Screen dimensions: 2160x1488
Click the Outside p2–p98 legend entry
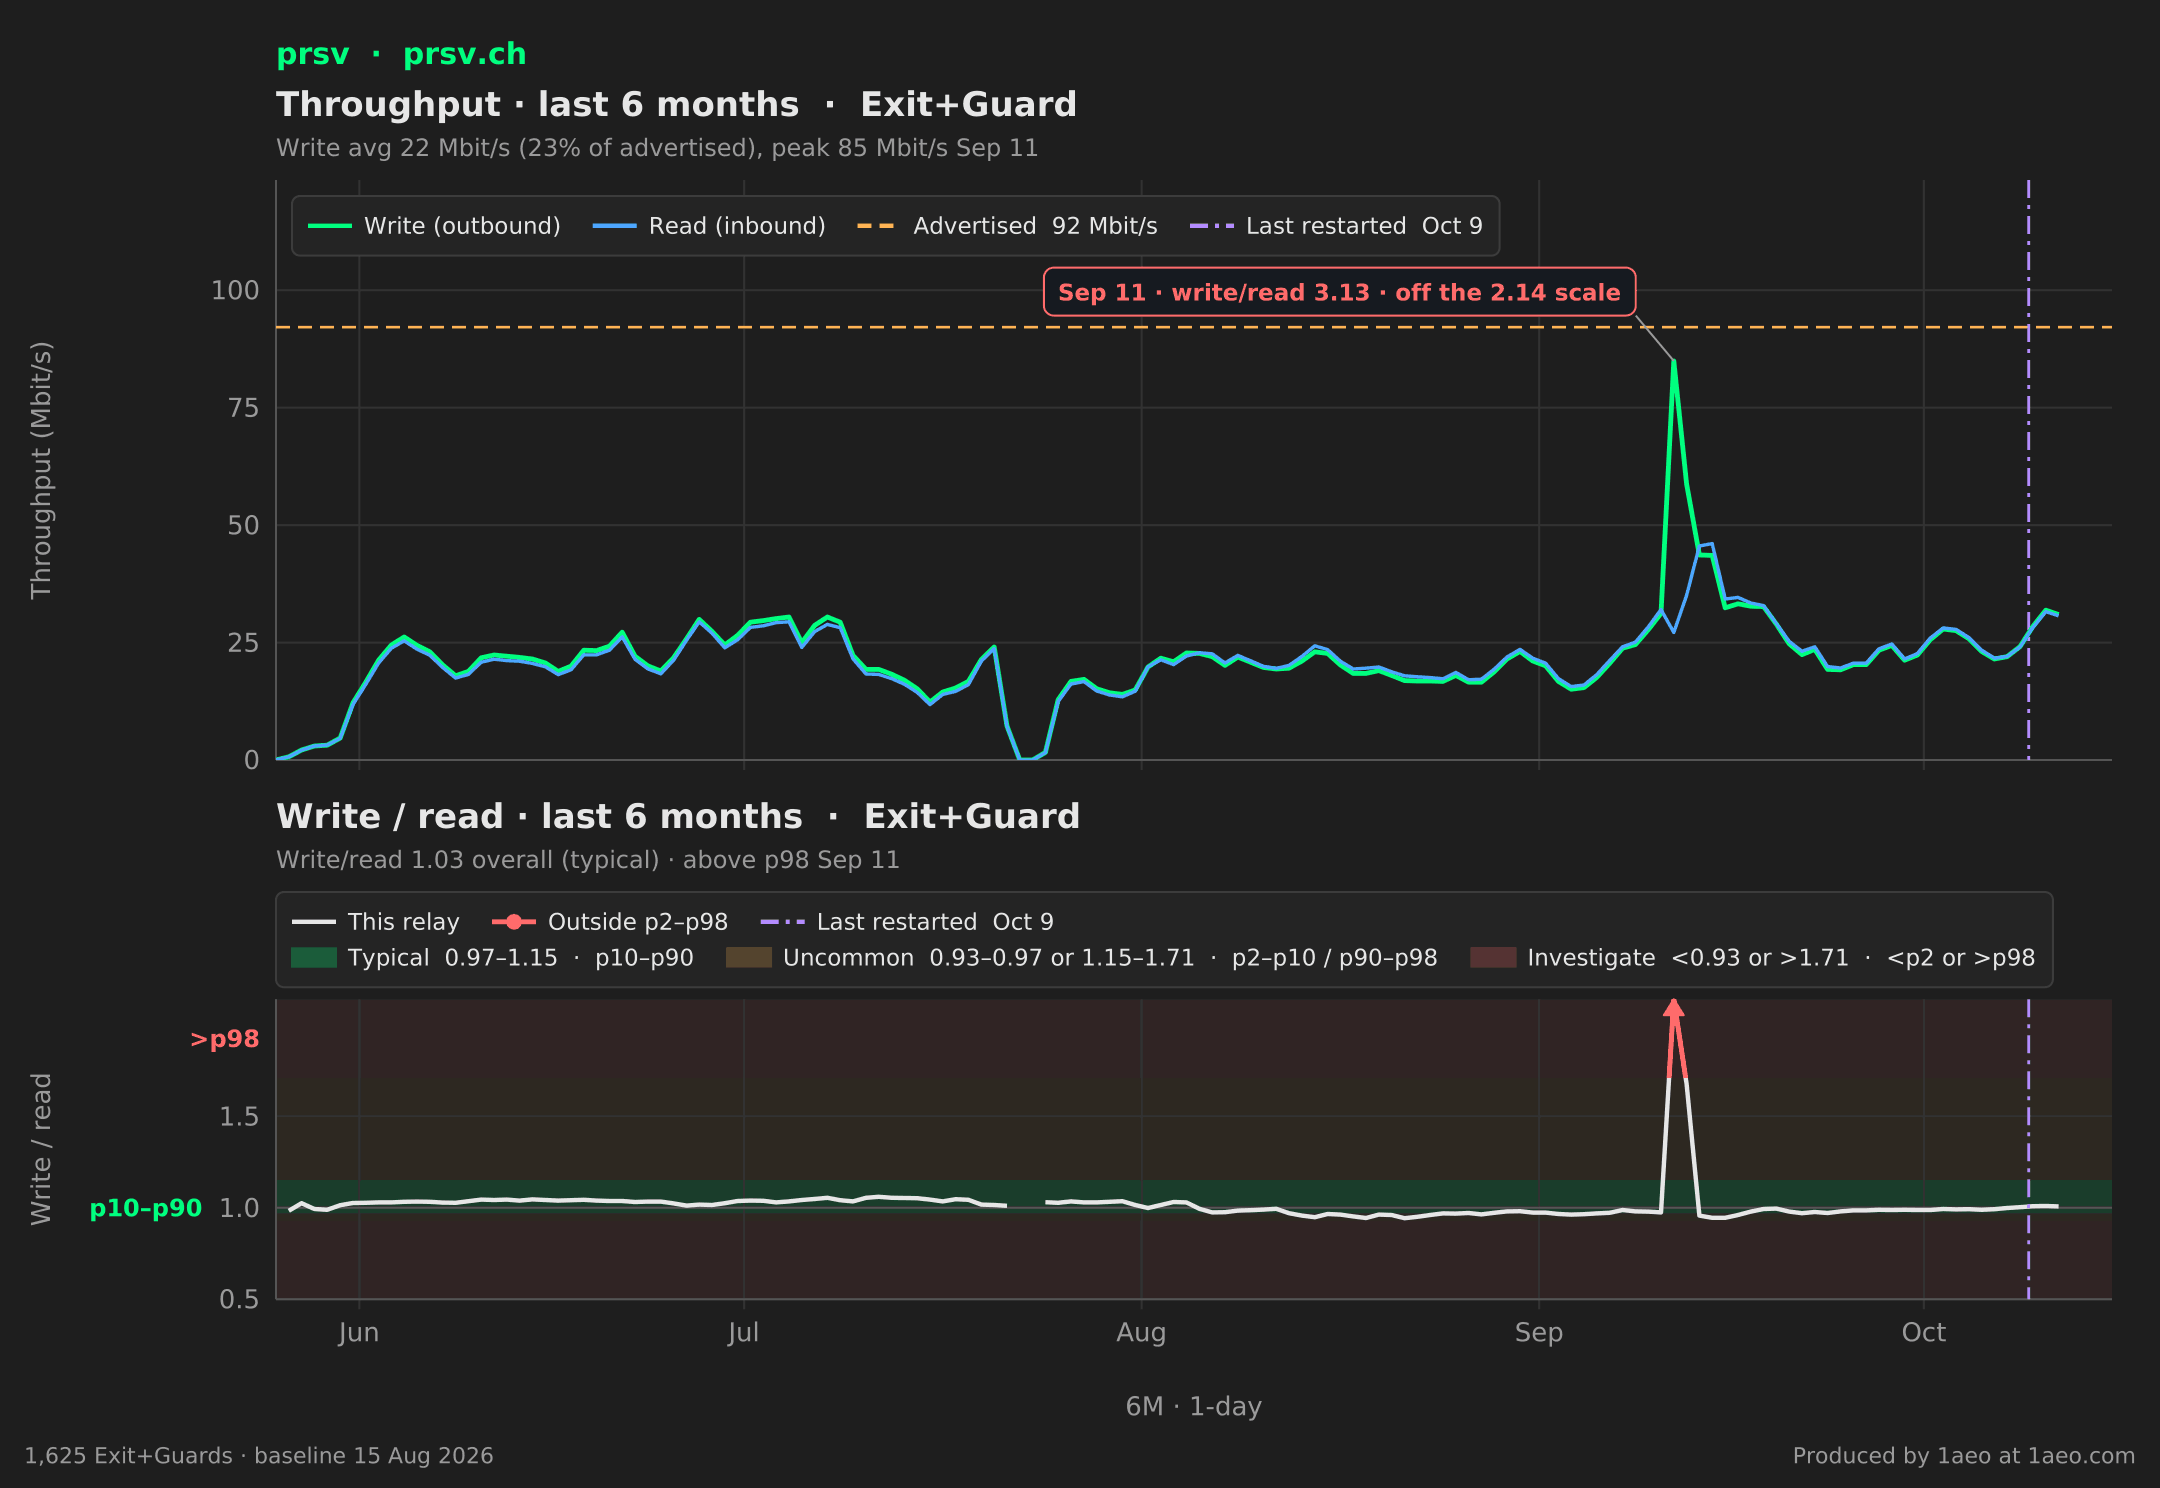[x=610, y=922]
